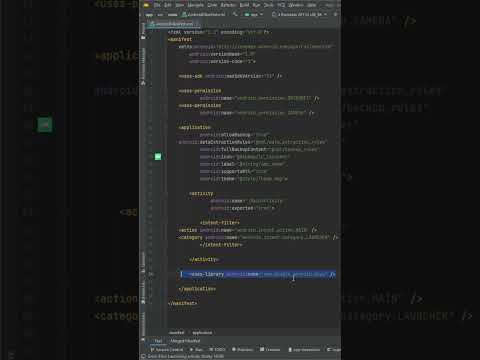Viewport: 480px width, 360px height.
Task: Open the Refactor menu
Action: coord(228,5)
